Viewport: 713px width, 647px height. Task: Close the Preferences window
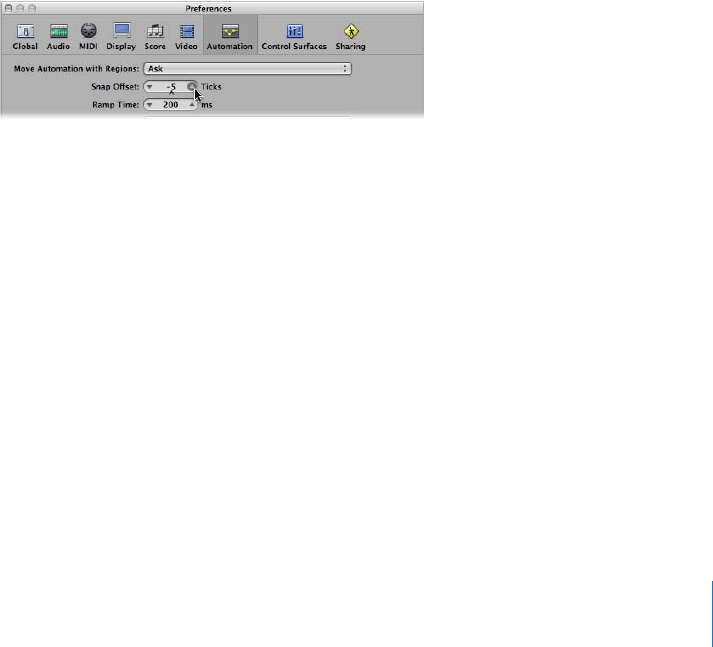click(x=8, y=8)
